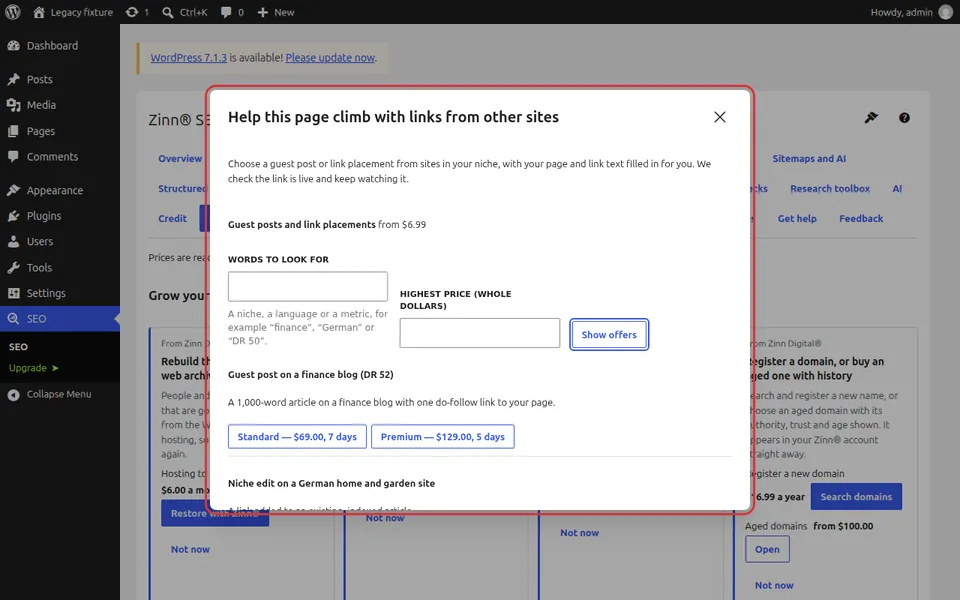
Task: Focus the Words to look for field
Action: [x=307, y=287]
